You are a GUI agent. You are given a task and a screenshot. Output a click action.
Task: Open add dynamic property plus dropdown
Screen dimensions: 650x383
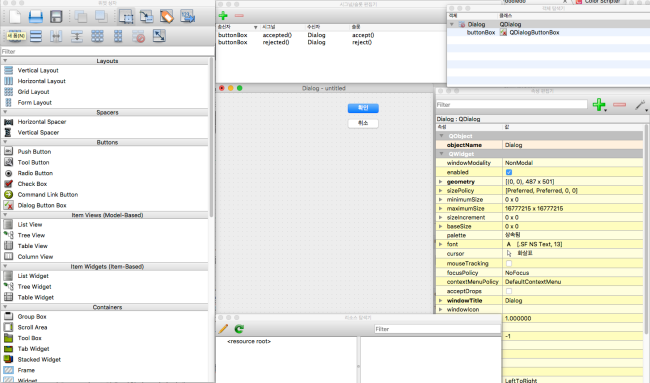tap(599, 105)
